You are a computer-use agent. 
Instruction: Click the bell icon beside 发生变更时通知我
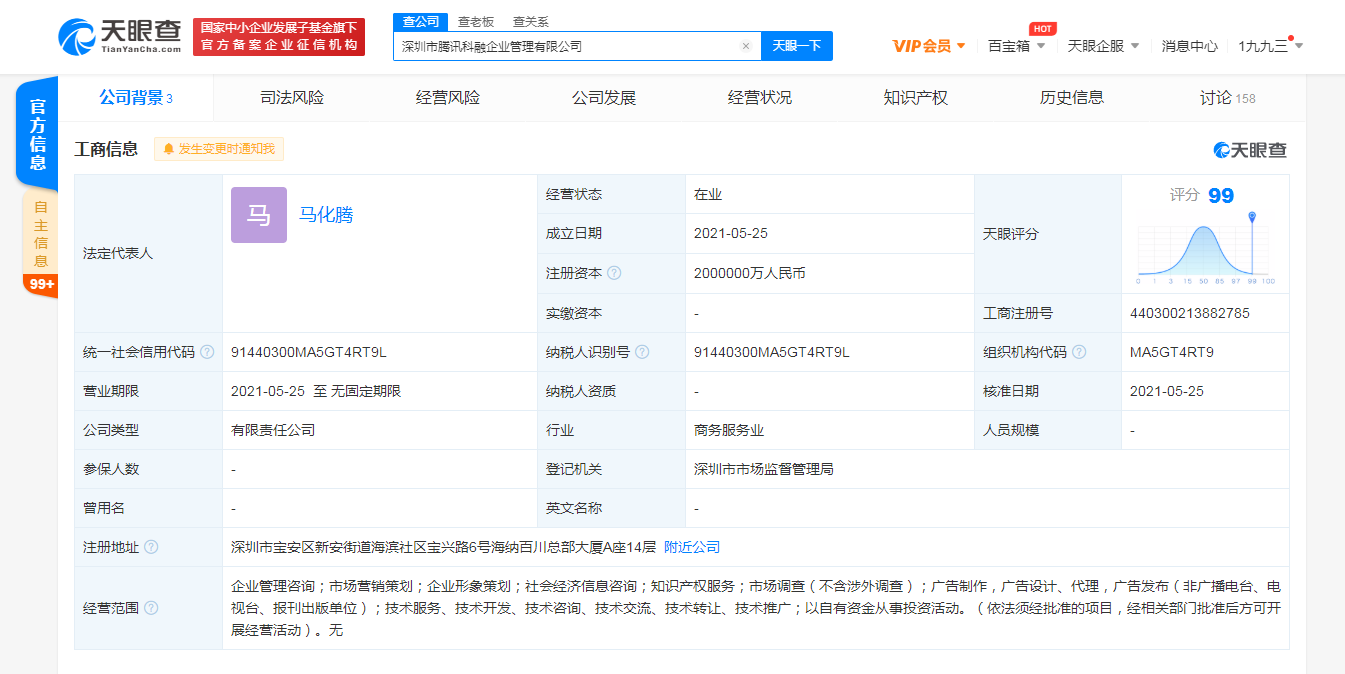pyautogui.click(x=170, y=149)
